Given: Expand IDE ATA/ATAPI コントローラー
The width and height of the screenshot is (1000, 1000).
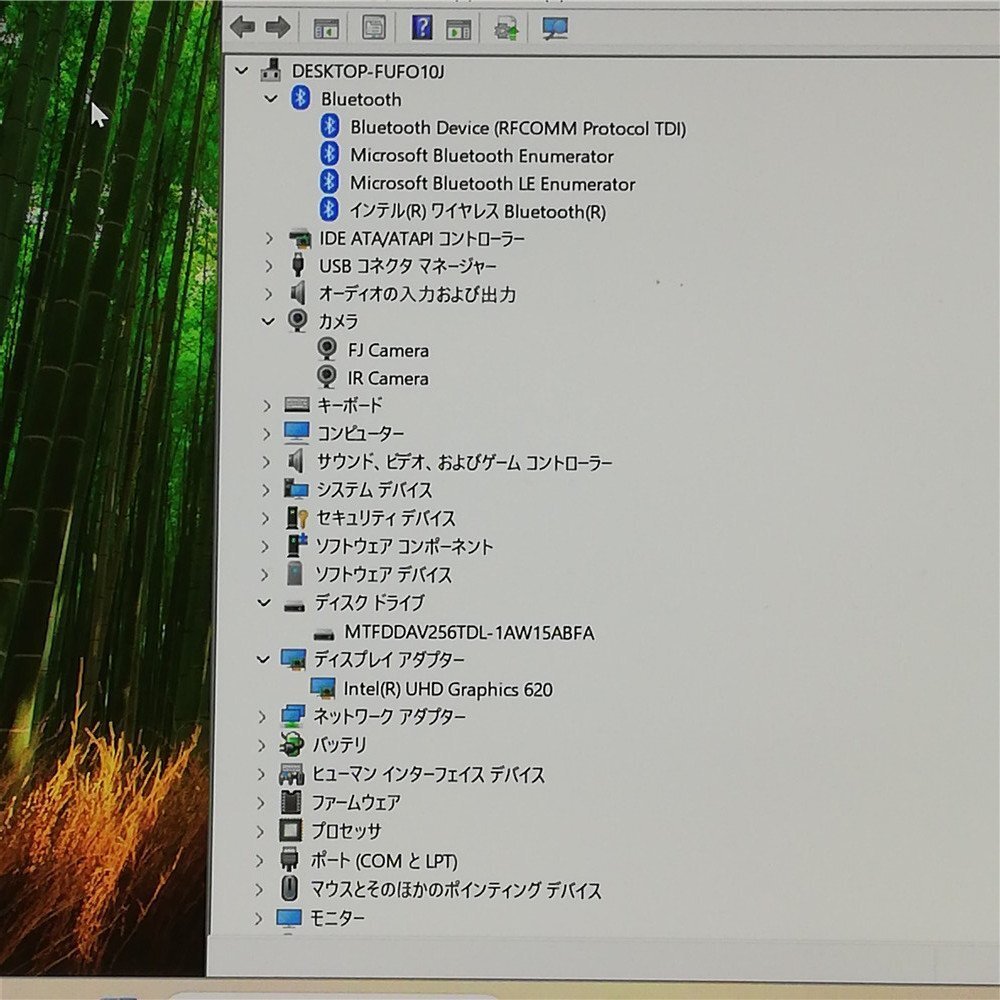Looking at the screenshot, I should click(x=269, y=239).
